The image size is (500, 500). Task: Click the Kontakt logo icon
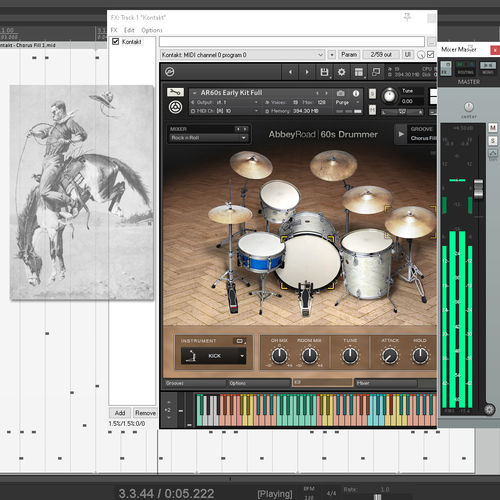pyautogui.click(x=170, y=72)
